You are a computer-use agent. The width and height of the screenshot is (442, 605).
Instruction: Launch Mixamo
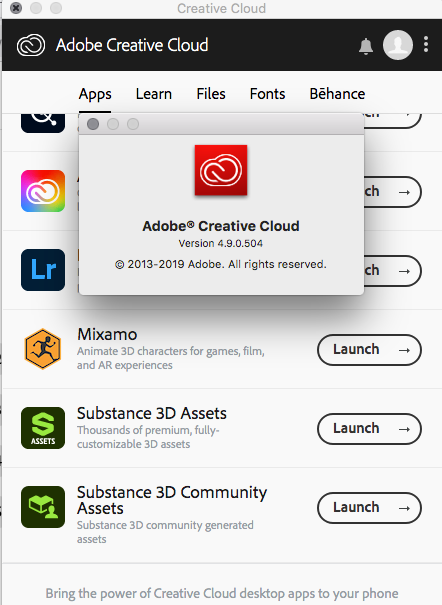pyautogui.click(x=369, y=350)
